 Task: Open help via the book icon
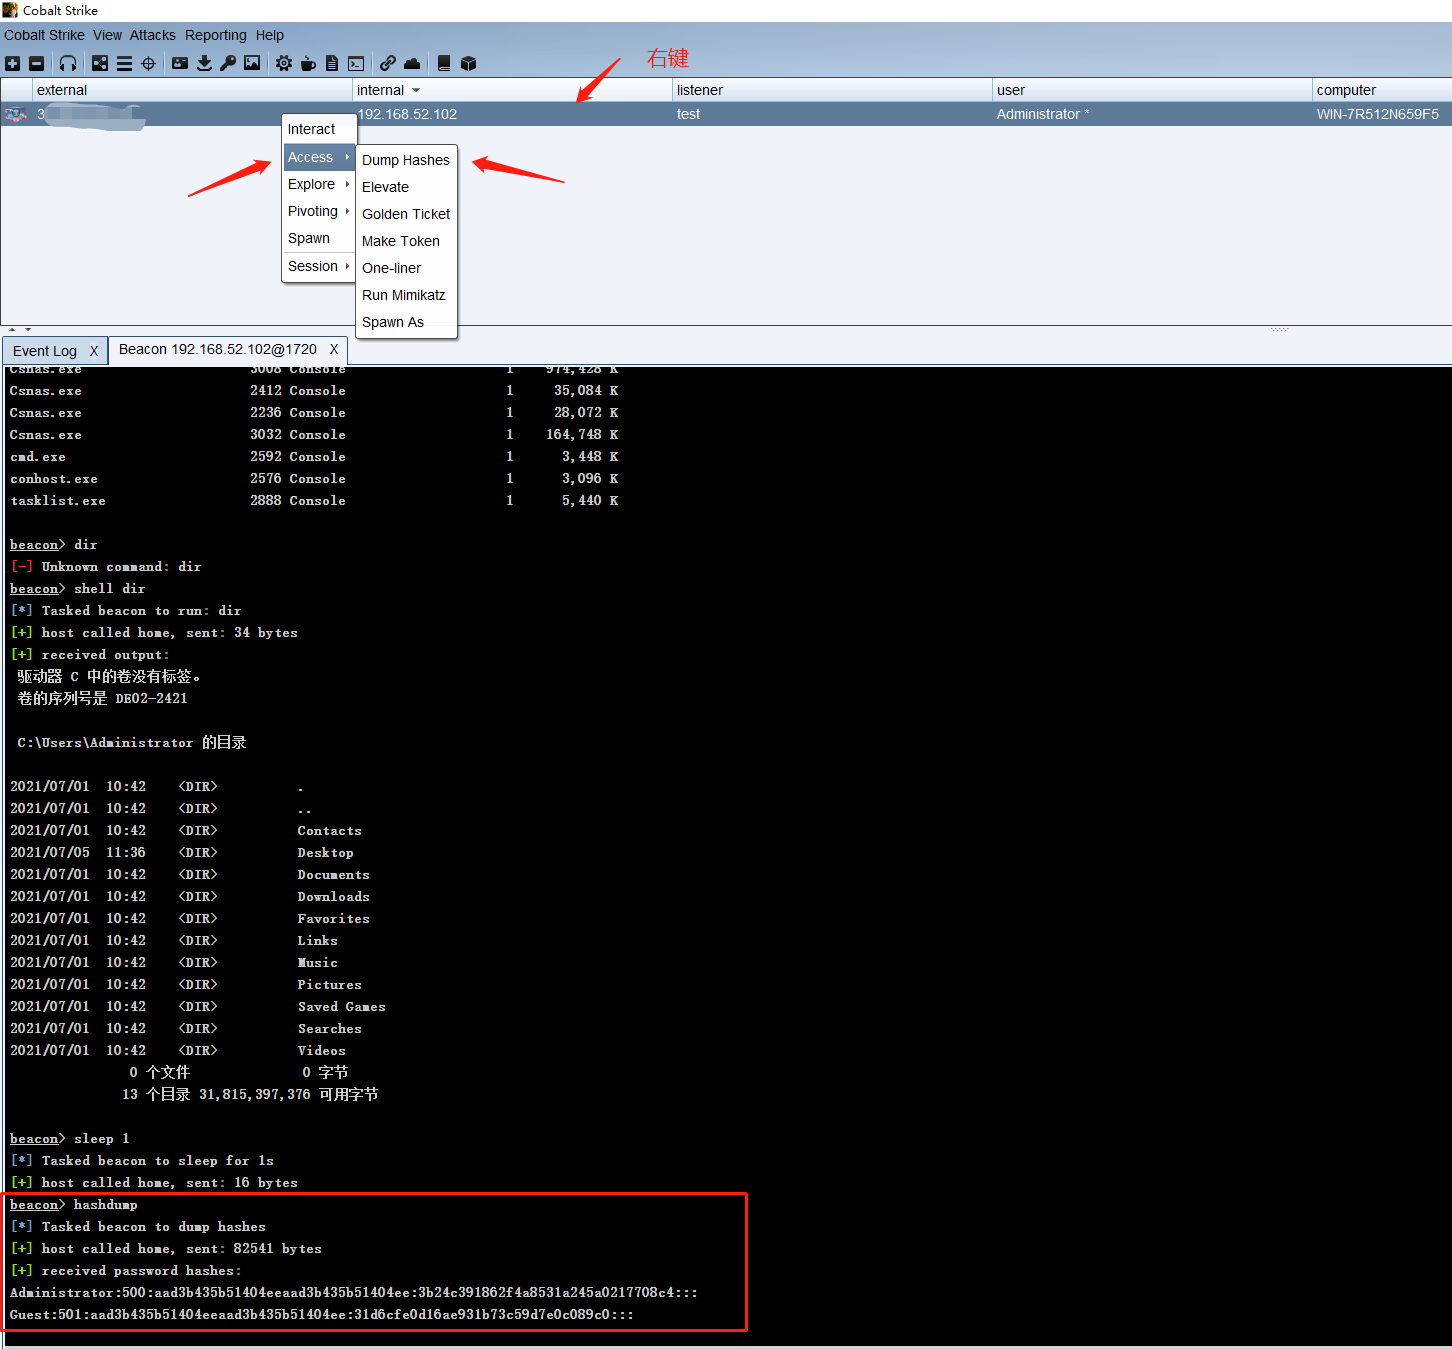tap(444, 64)
